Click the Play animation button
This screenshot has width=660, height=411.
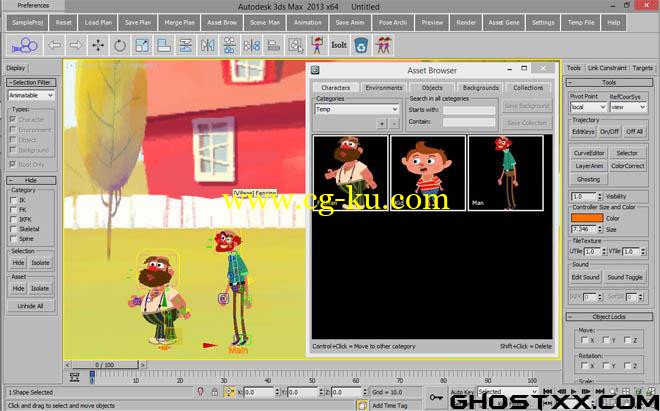[573, 391]
